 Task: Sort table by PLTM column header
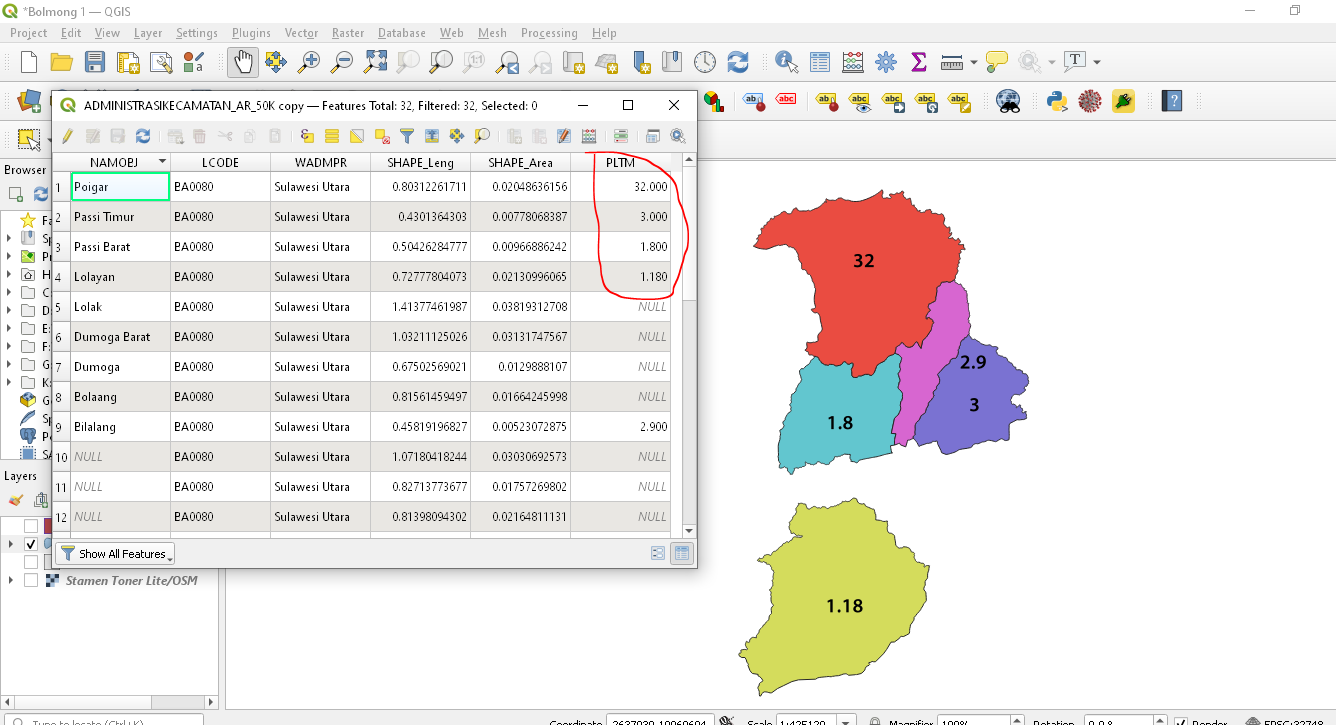pos(620,162)
